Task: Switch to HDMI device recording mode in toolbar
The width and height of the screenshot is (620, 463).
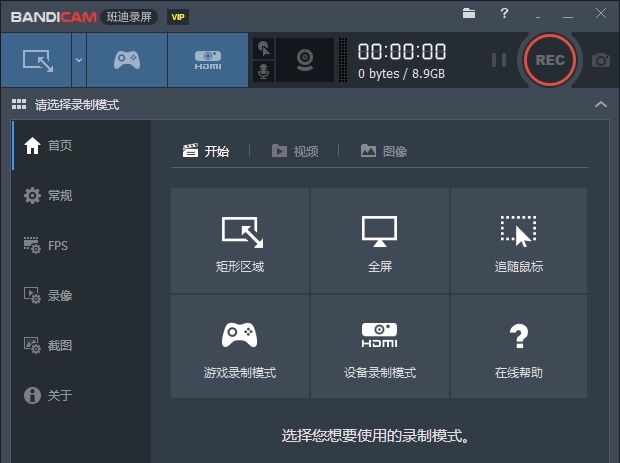Action: 208,60
